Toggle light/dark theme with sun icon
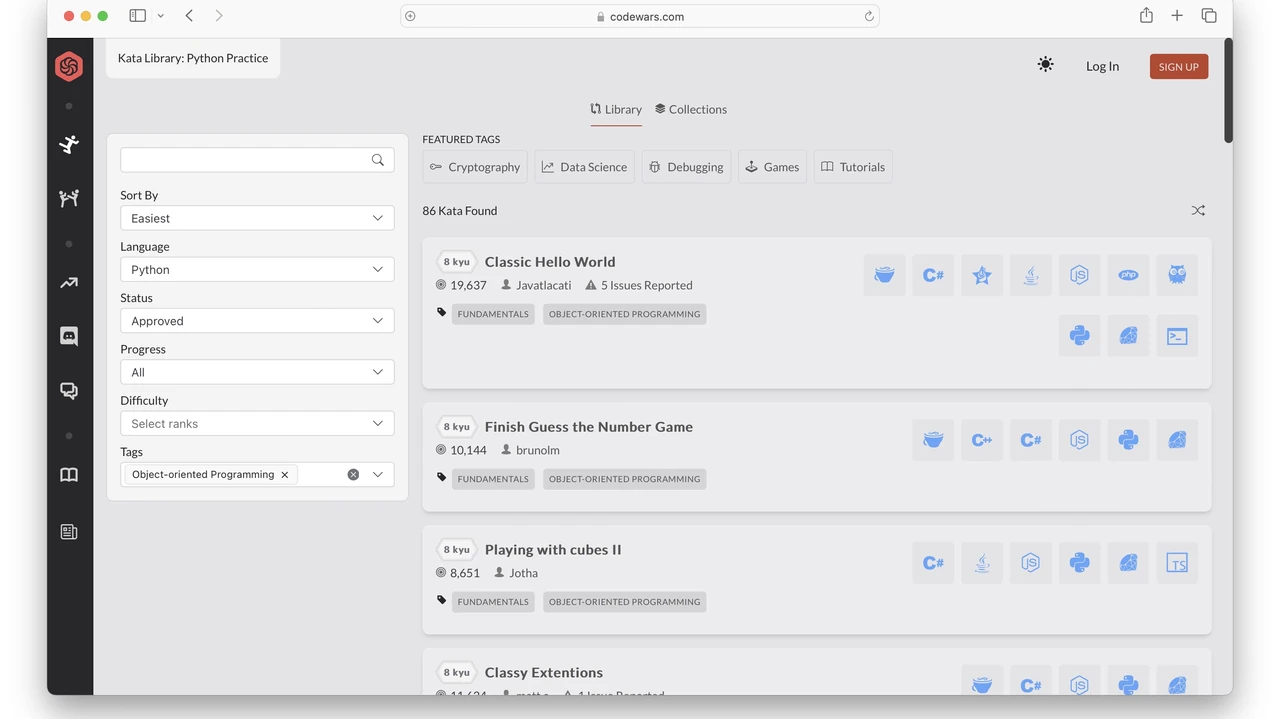Image resolution: width=1280 pixels, height=719 pixels. (1045, 65)
